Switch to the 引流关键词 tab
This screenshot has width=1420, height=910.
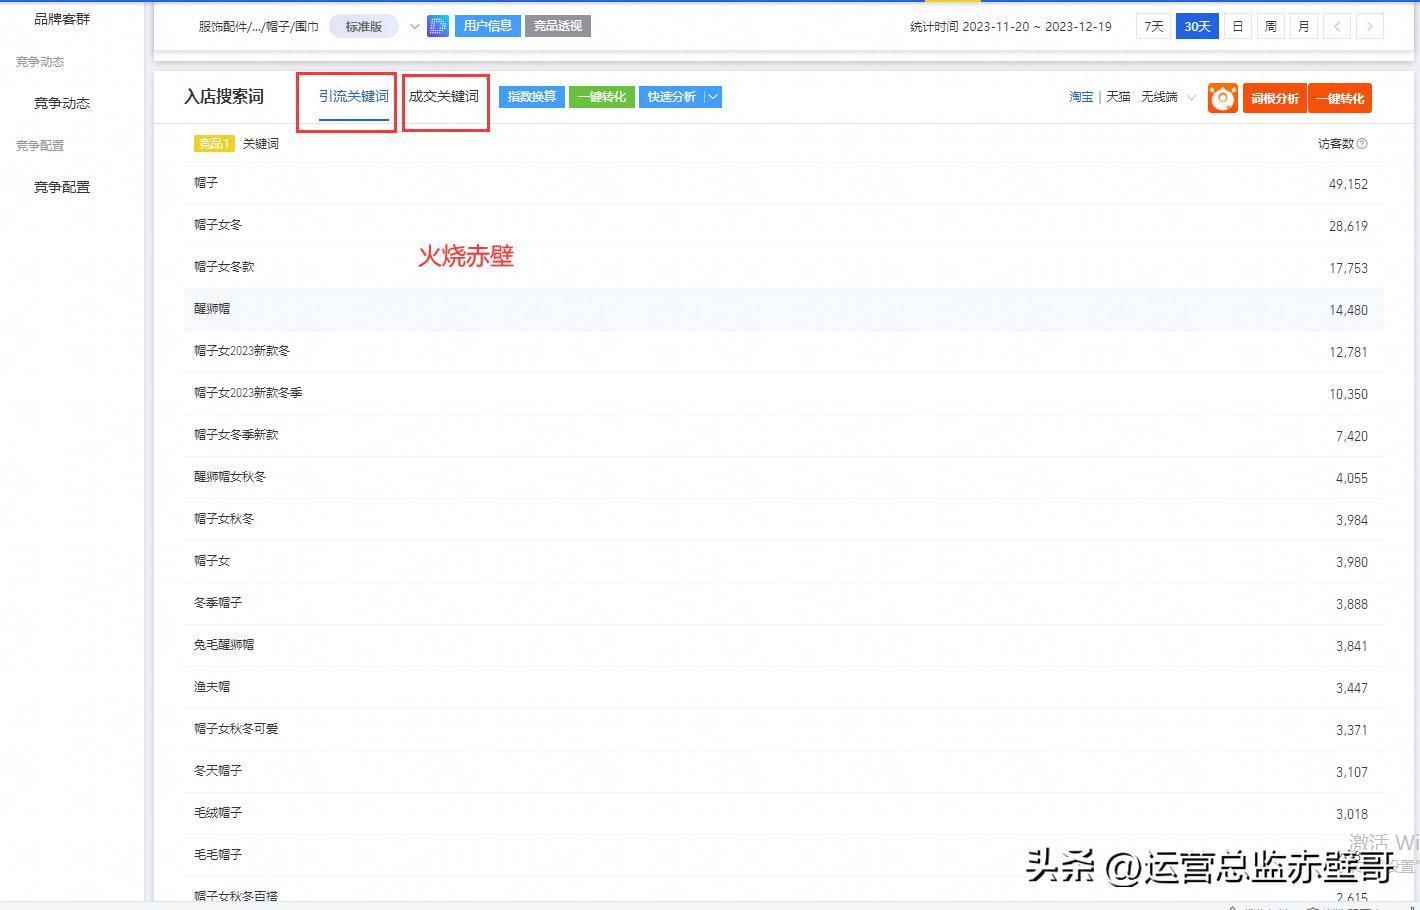pyautogui.click(x=354, y=97)
